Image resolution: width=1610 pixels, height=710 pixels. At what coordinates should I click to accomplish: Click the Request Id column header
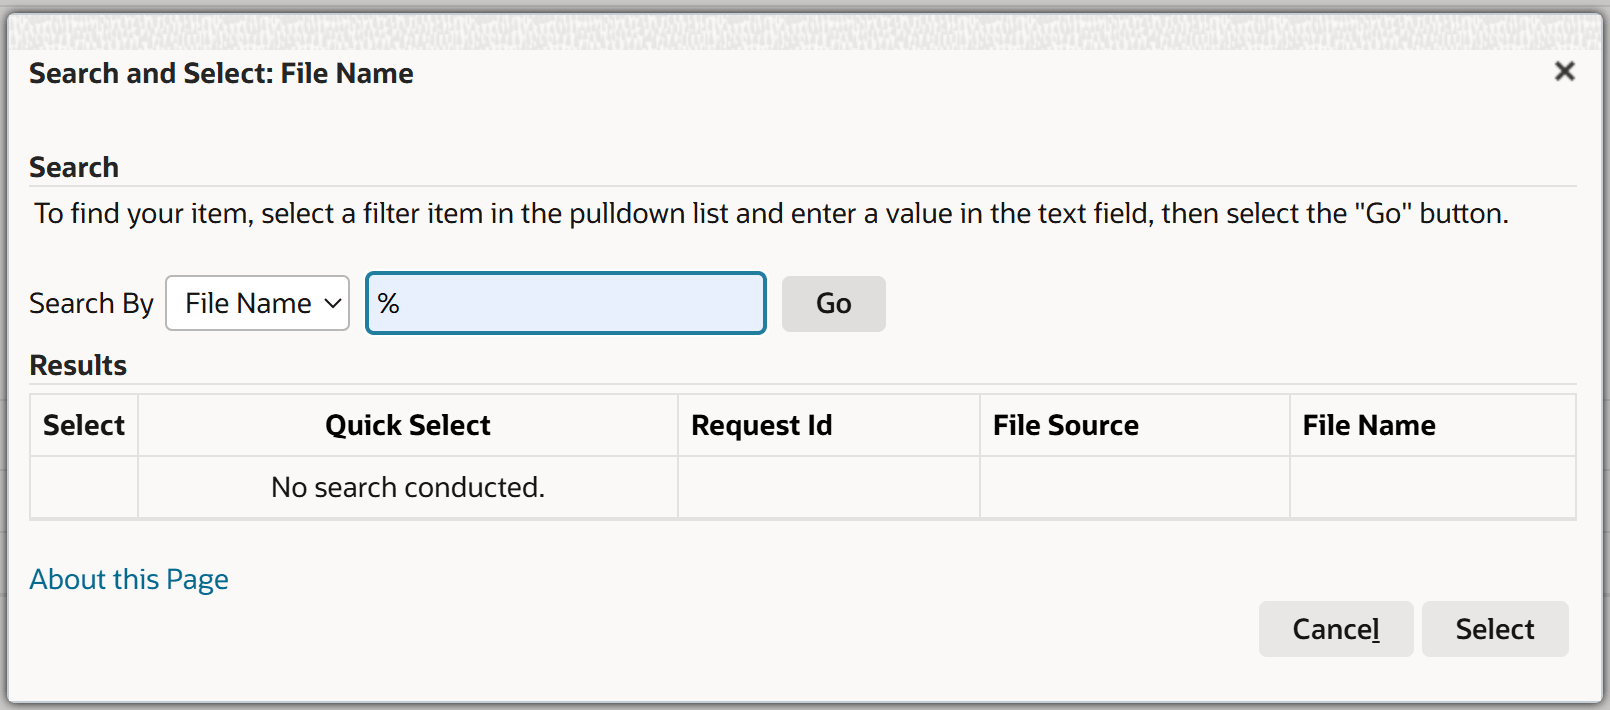click(x=762, y=426)
